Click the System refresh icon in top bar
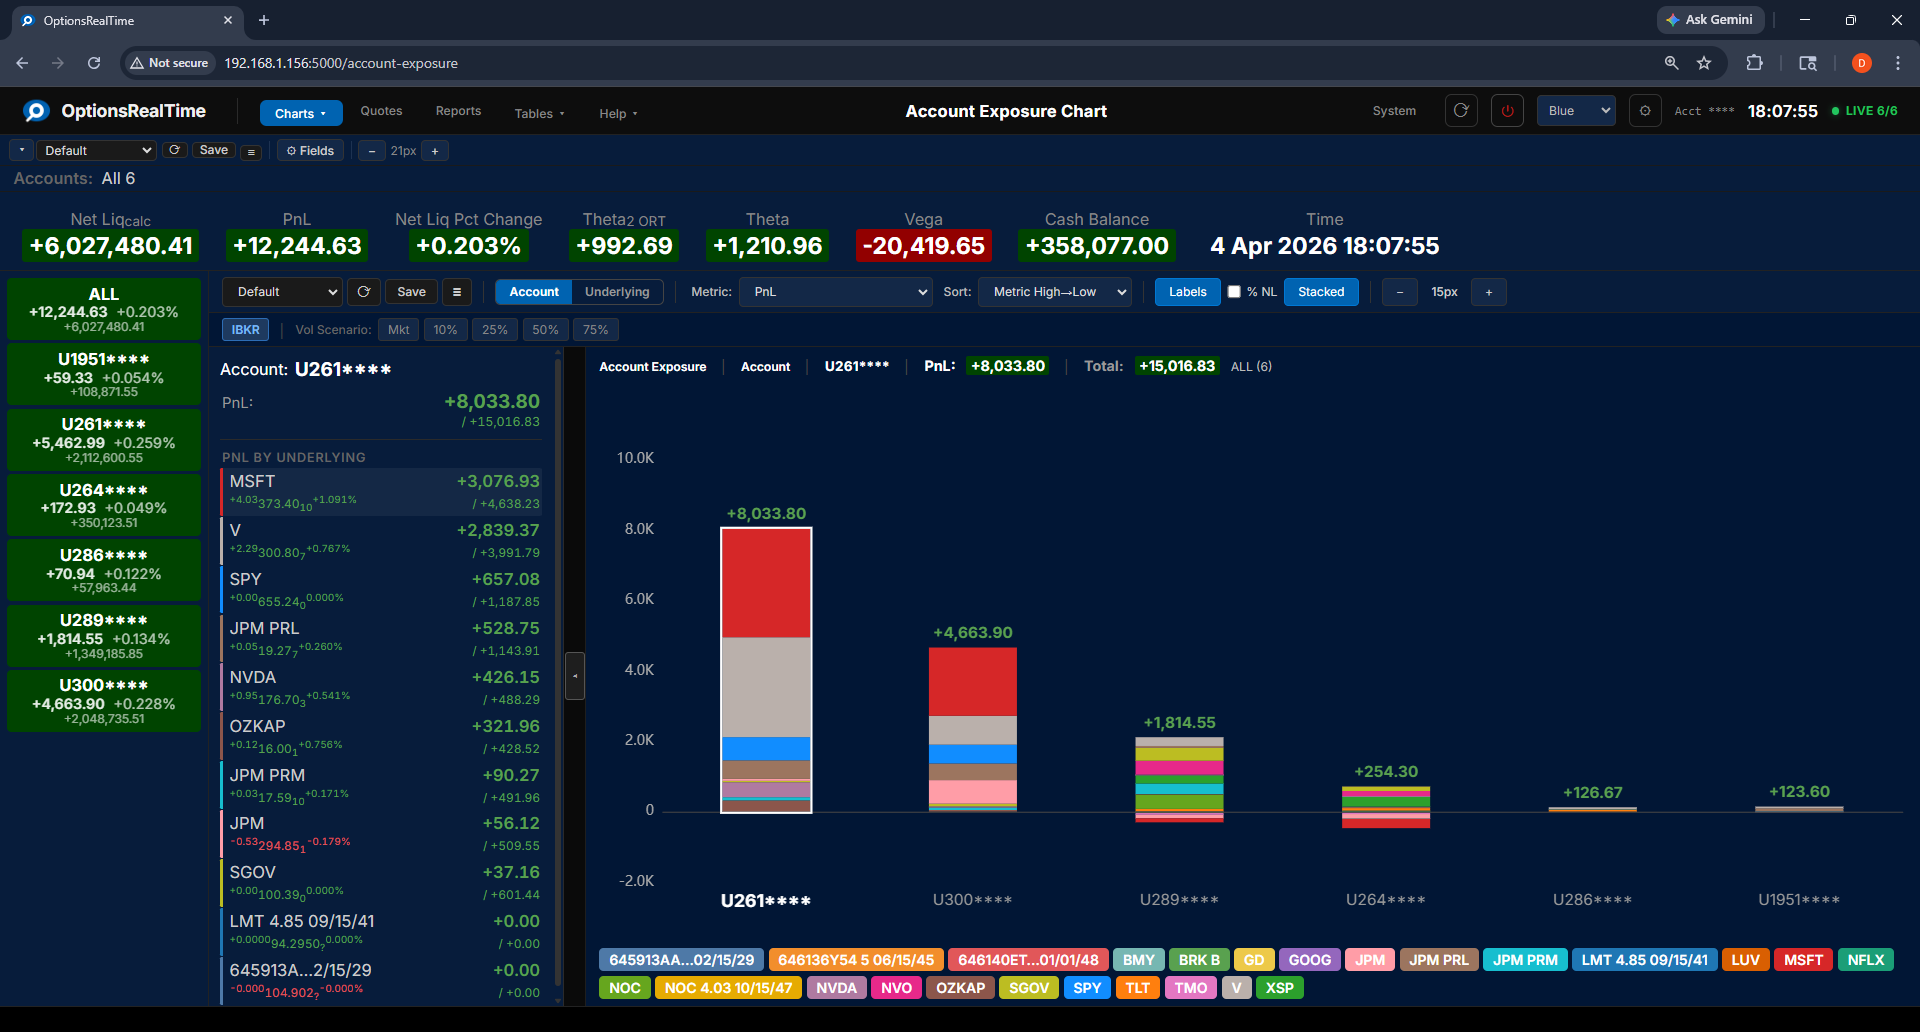1920x1032 pixels. (x=1461, y=111)
